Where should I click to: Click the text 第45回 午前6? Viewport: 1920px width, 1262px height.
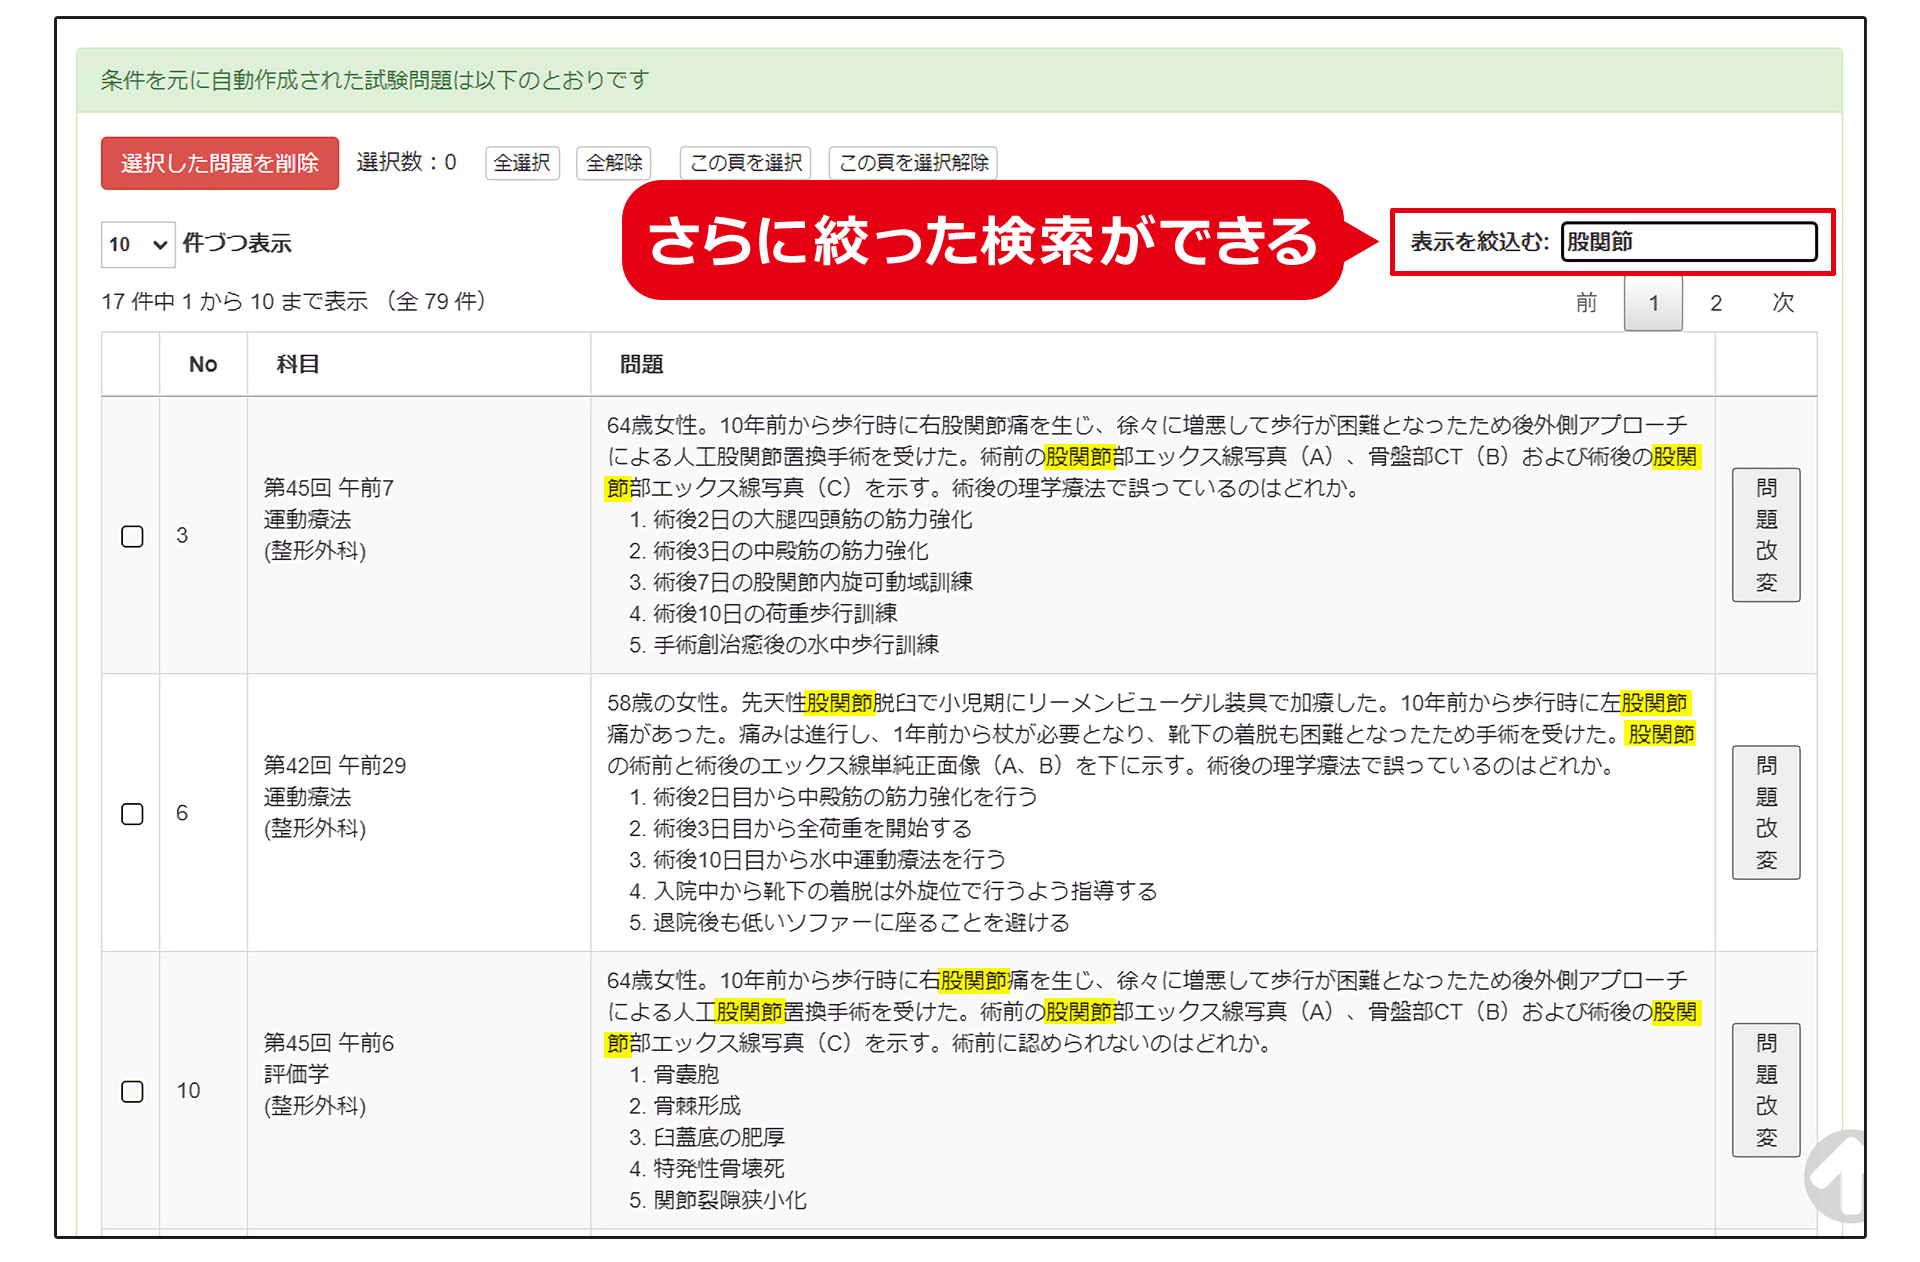[x=329, y=1043]
